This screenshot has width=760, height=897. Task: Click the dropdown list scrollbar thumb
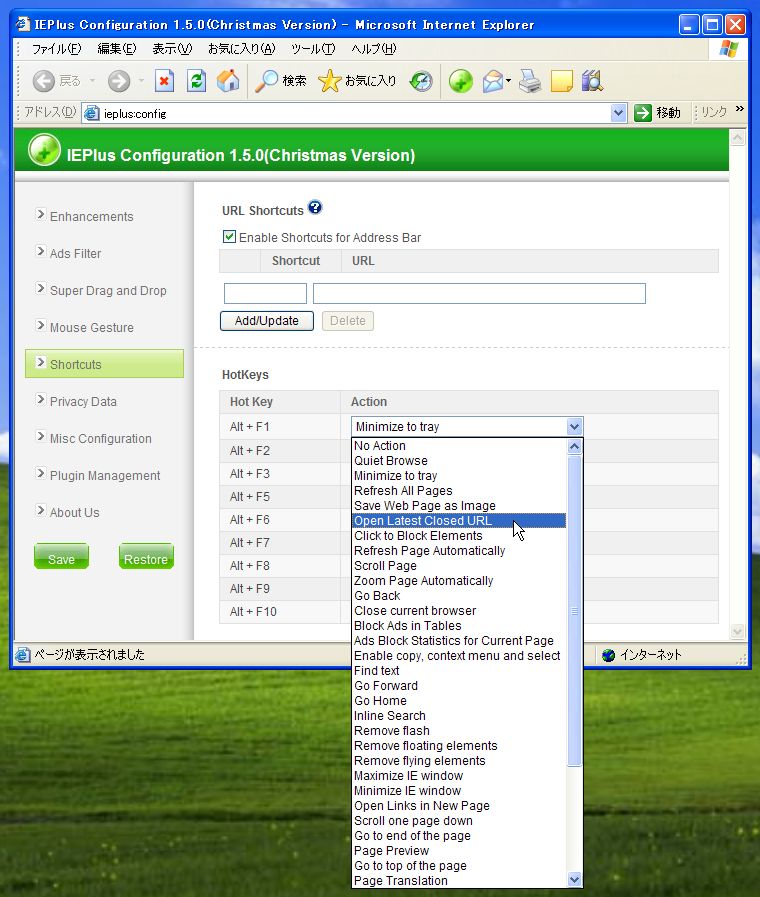pyautogui.click(x=574, y=610)
